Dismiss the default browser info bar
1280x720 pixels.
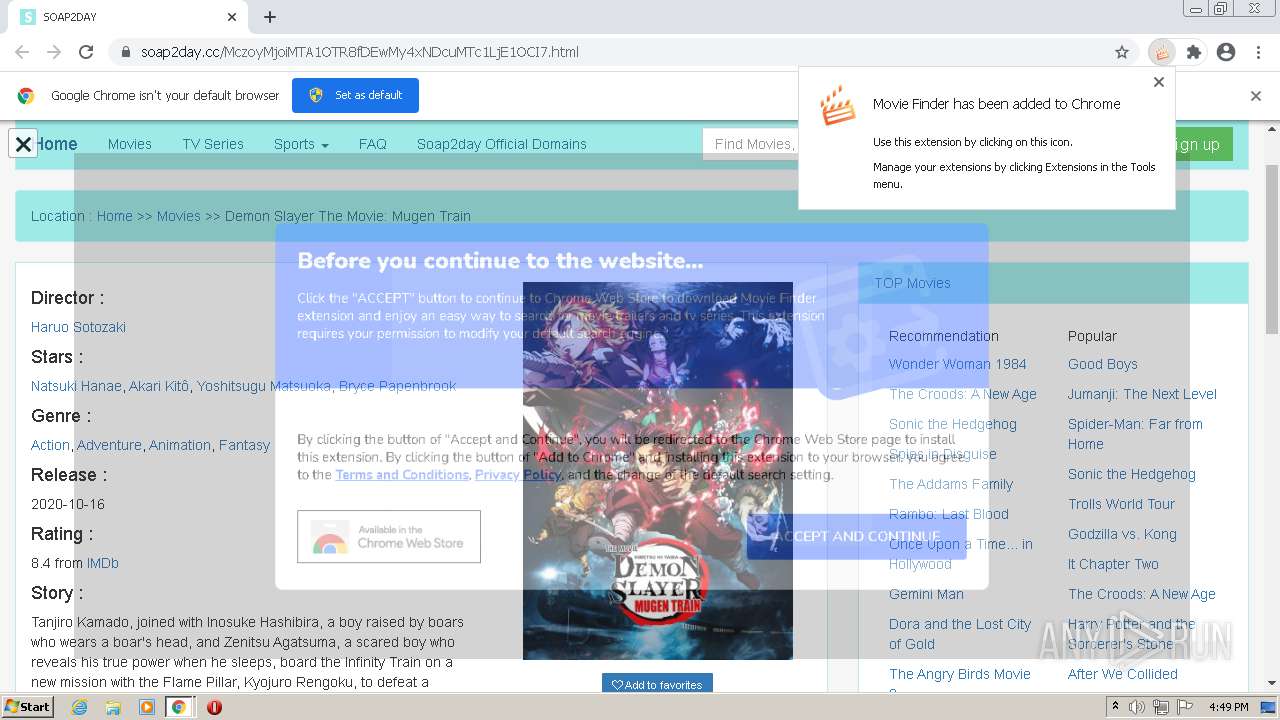click(x=1256, y=96)
